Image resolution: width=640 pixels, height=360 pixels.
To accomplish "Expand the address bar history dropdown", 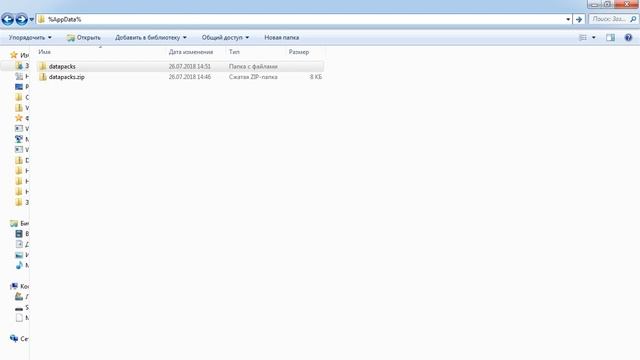I will [x=568, y=19].
